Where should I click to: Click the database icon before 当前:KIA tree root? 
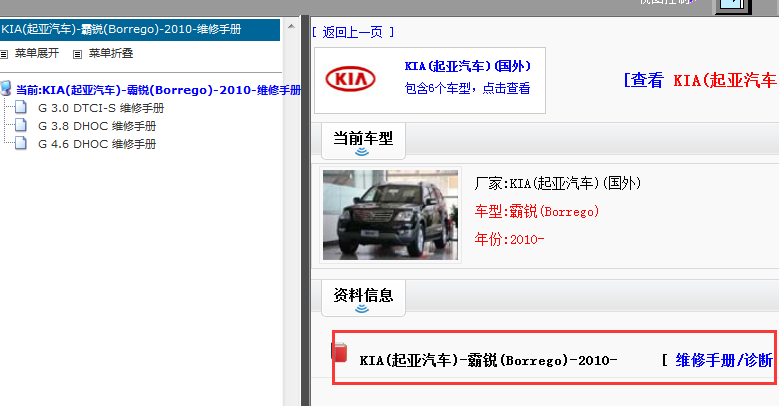(x=5, y=88)
